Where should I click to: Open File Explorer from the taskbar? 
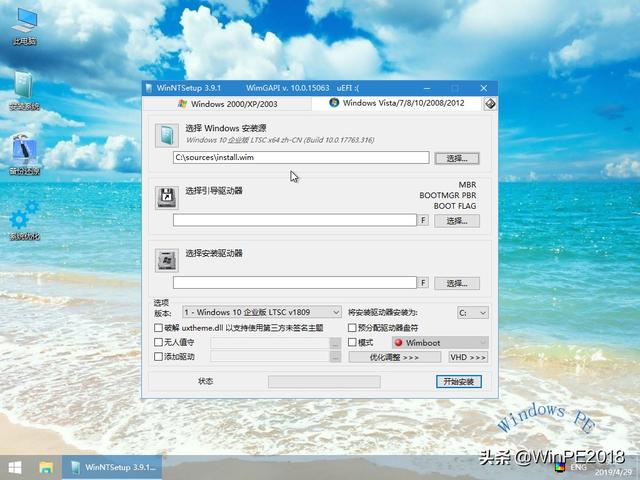tap(46, 468)
